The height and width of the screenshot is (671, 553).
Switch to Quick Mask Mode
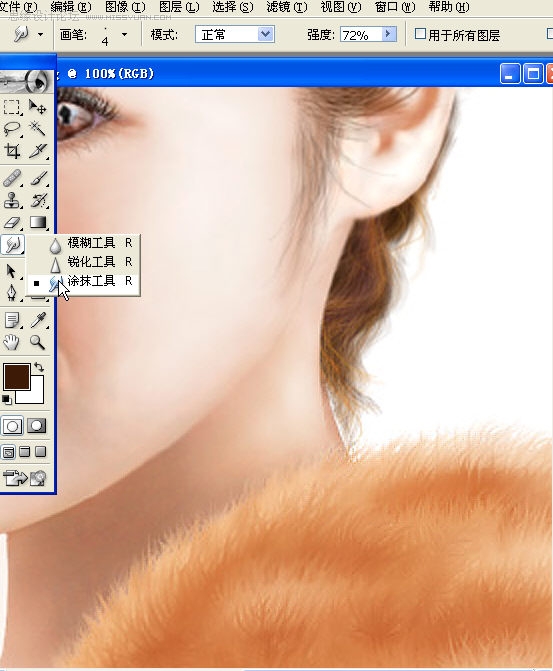click(37, 426)
